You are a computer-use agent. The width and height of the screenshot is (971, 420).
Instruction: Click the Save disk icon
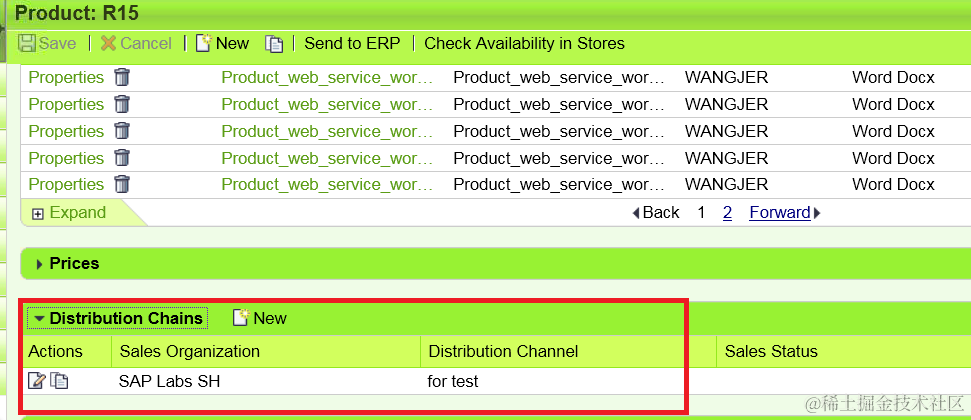click(x=27, y=43)
